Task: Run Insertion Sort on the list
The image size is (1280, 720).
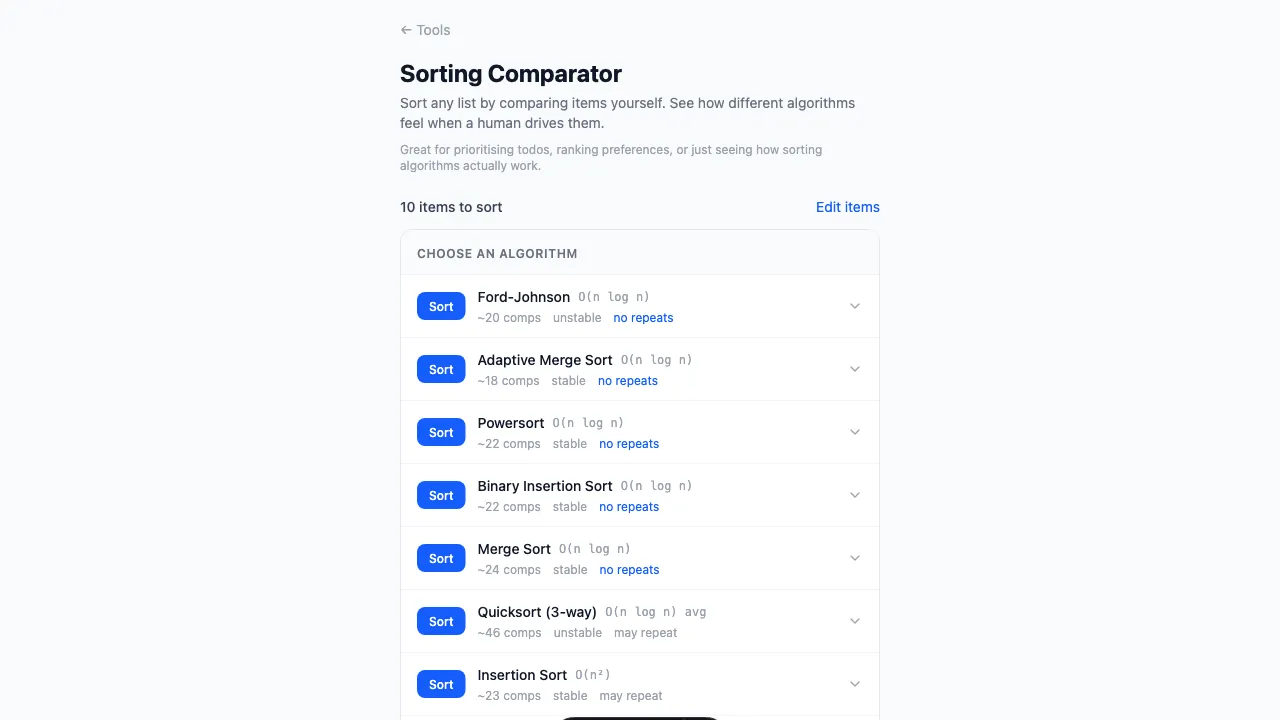Action: tap(441, 684)
